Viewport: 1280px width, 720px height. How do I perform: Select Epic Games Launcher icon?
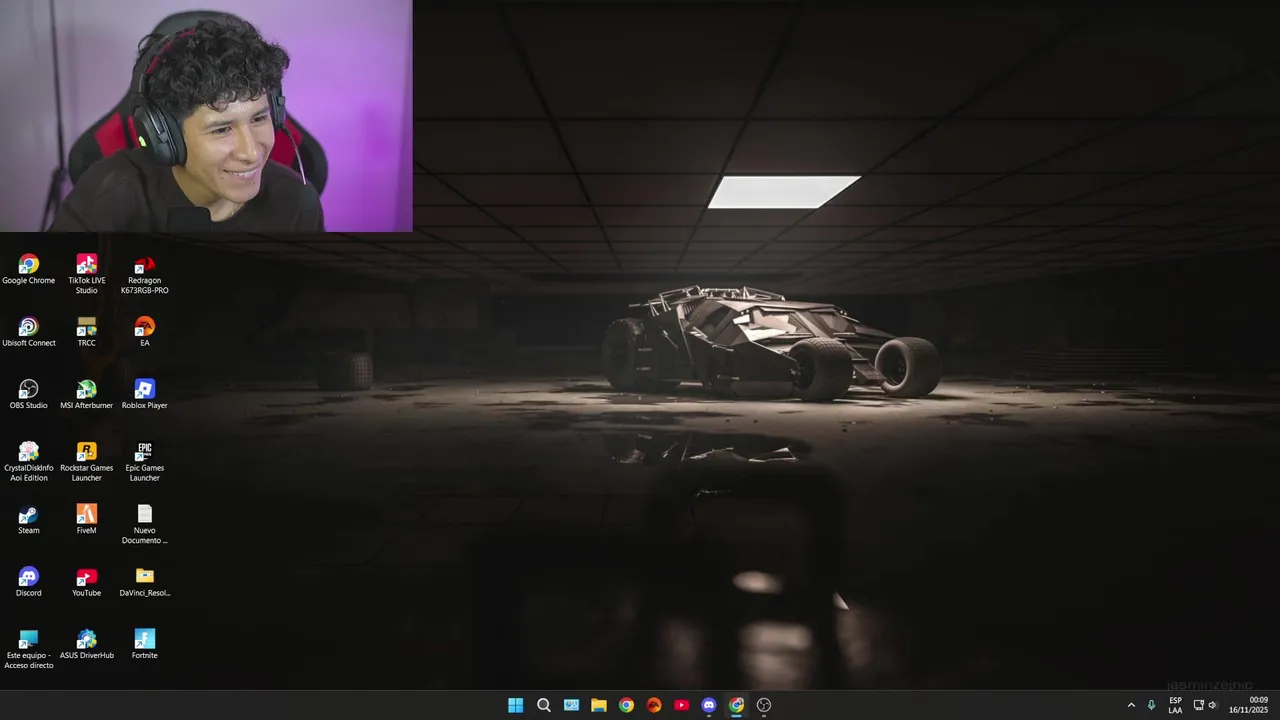[x=145, y=462]
